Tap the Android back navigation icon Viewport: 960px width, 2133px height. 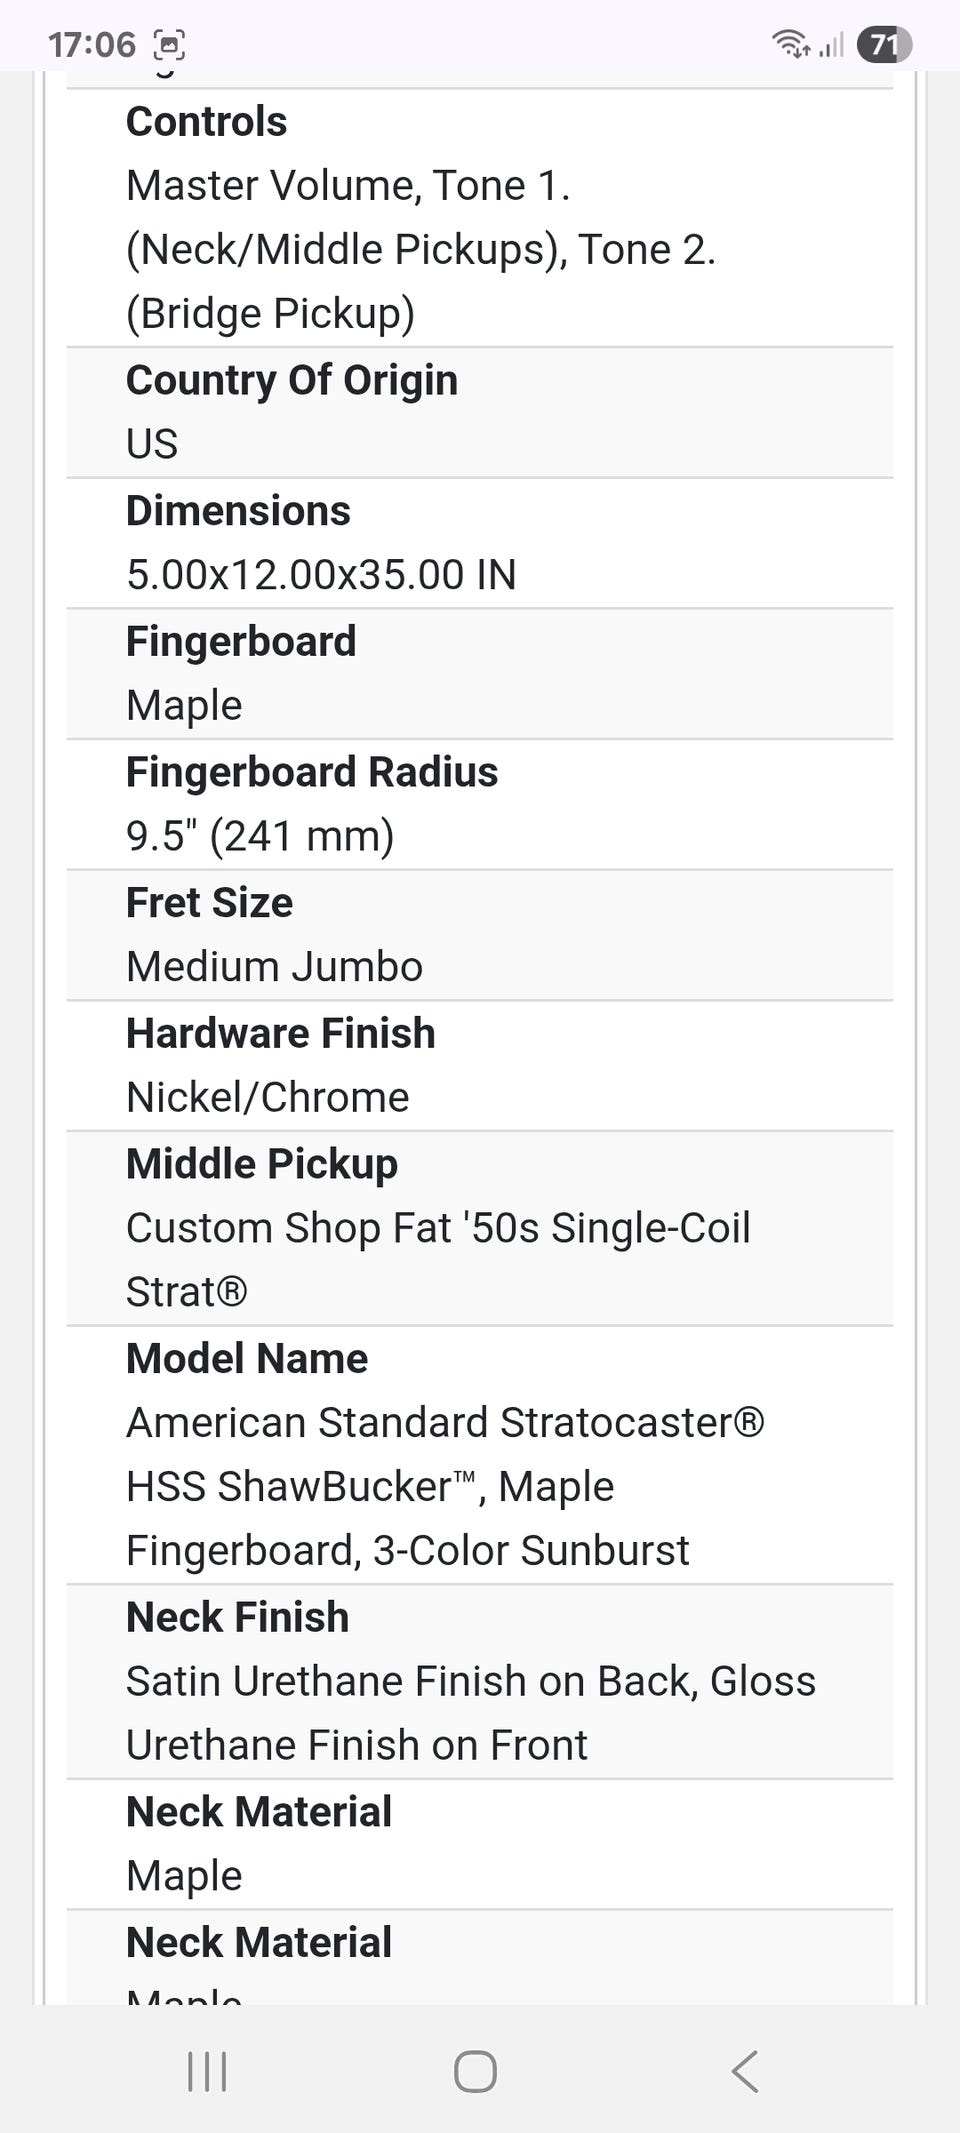point(745,2071)
